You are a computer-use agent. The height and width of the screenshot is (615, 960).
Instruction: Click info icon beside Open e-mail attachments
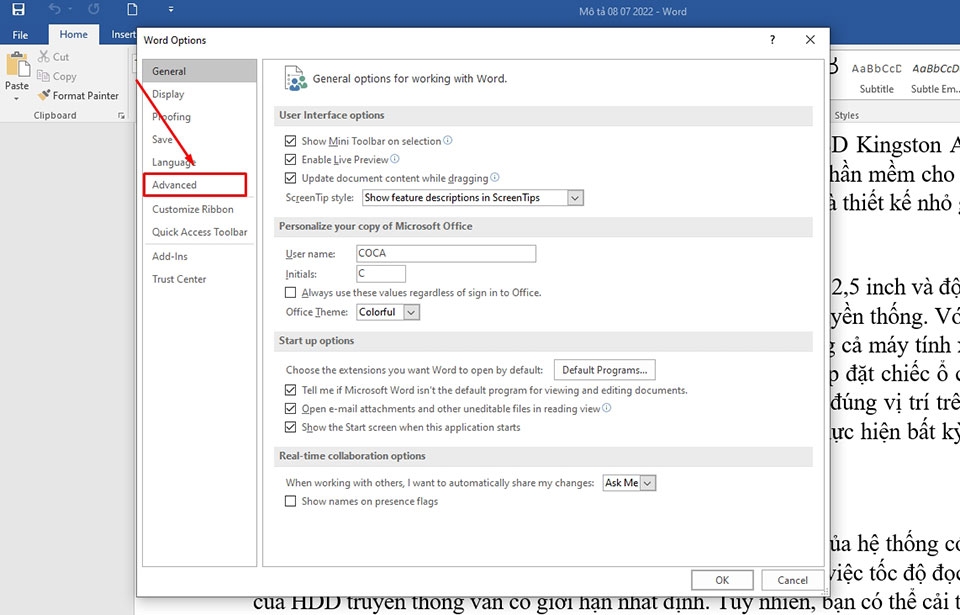[x=606, y=407]
